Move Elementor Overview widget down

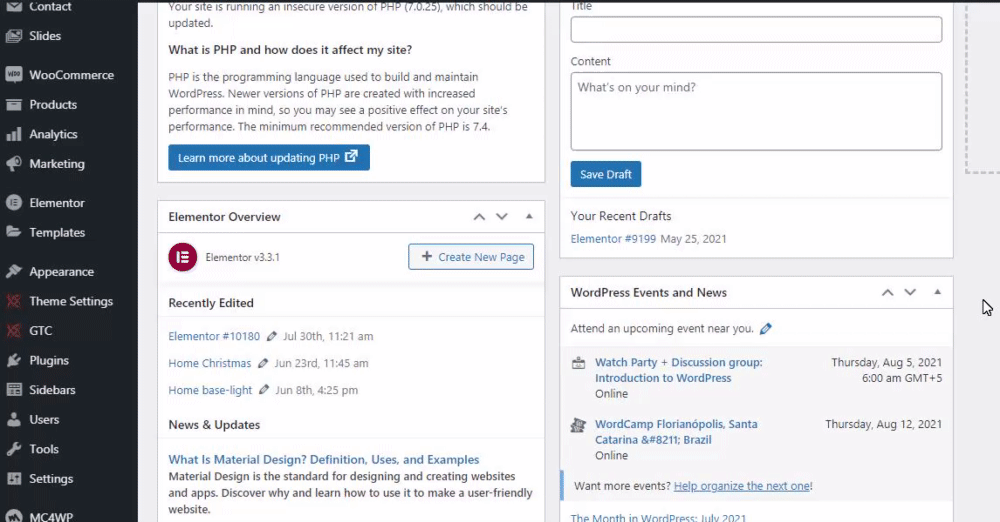[502, 217]
